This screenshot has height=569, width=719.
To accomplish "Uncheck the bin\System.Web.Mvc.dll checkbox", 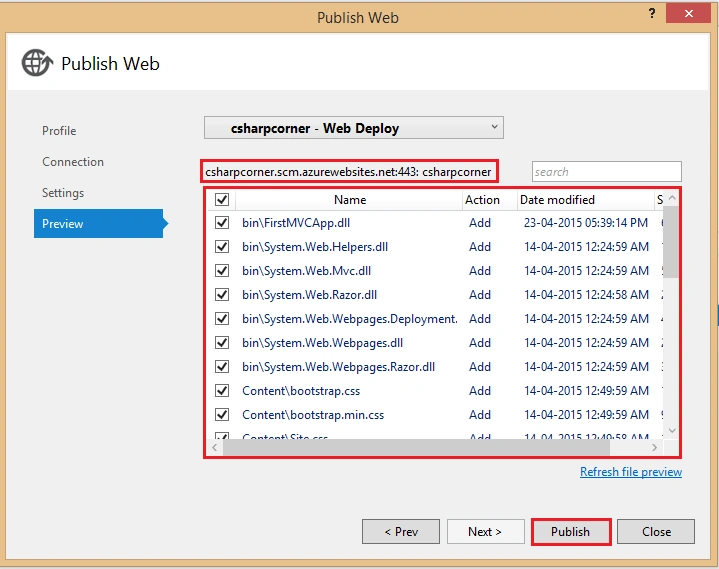I will click(x=222, y=271).
